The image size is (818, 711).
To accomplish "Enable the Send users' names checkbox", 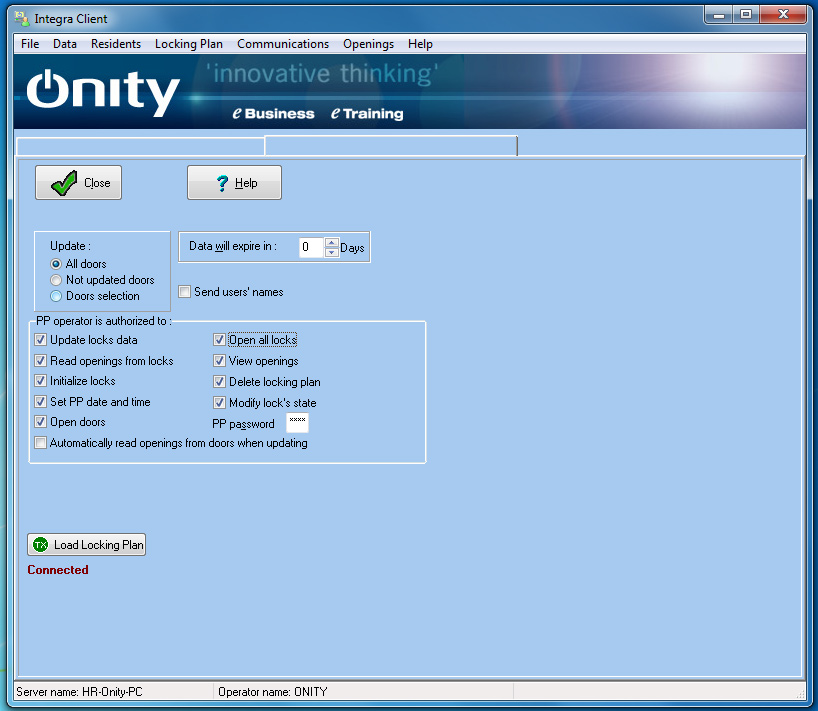I will coord(185,292).
